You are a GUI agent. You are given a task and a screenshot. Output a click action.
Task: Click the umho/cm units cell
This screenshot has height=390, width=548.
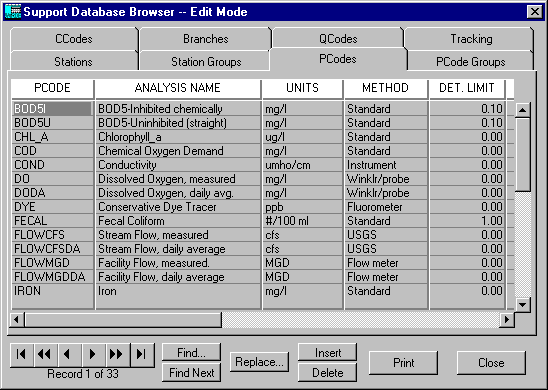coord(303,165)
